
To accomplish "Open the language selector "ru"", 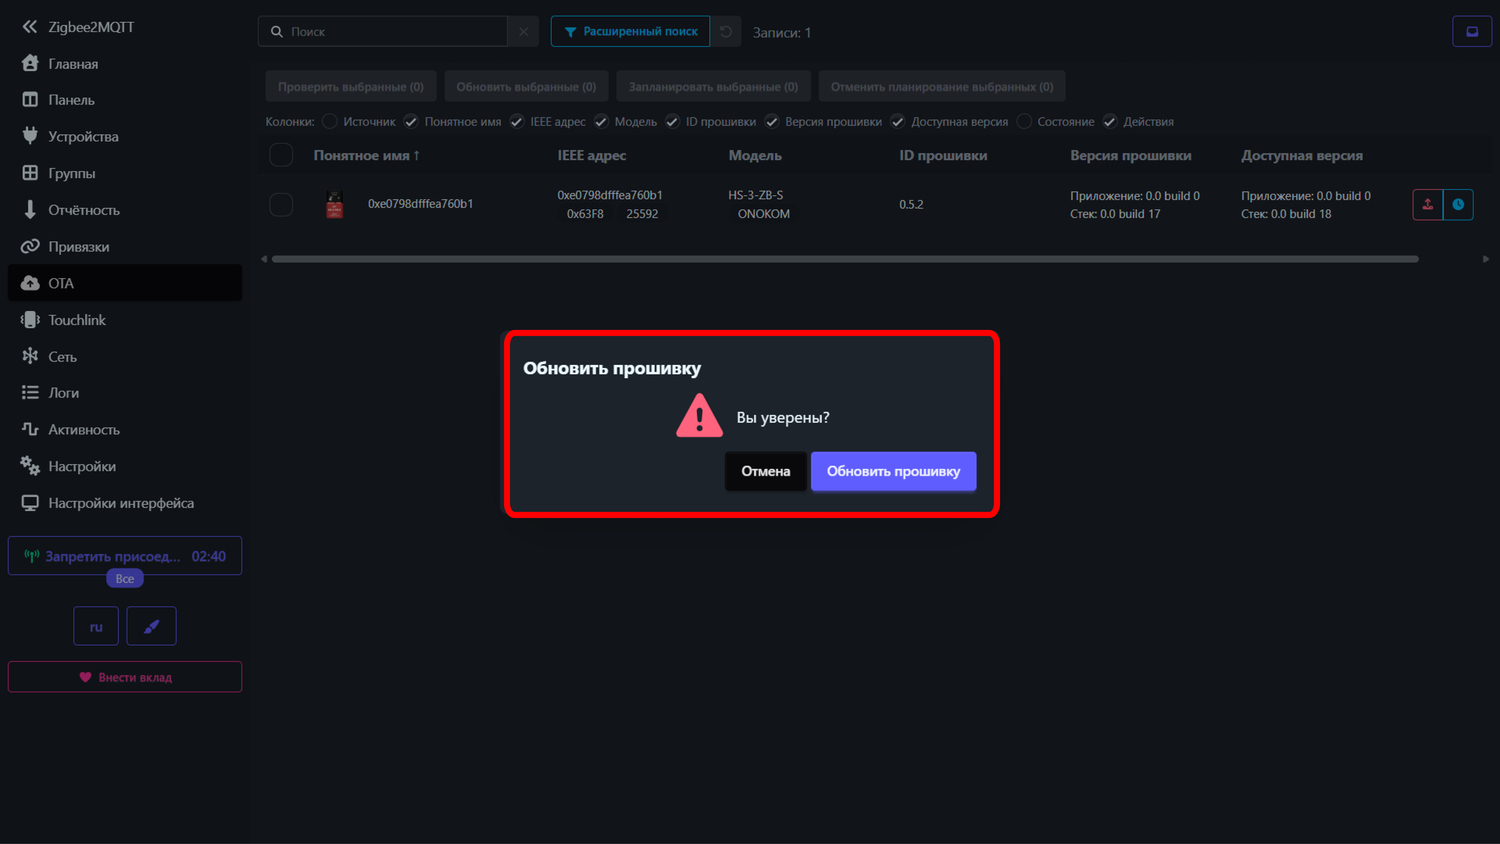I will (96, 626).
